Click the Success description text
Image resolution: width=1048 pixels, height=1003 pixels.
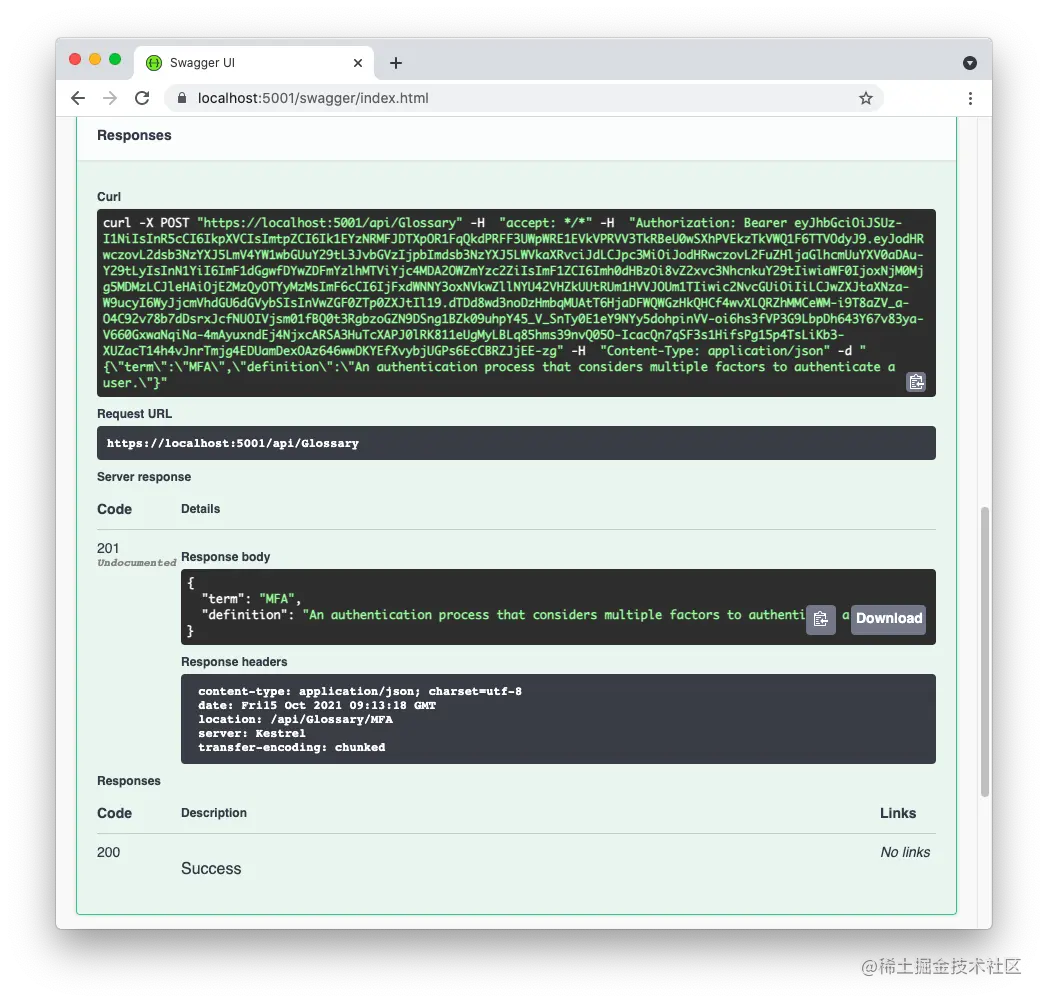tap(211, 868)
